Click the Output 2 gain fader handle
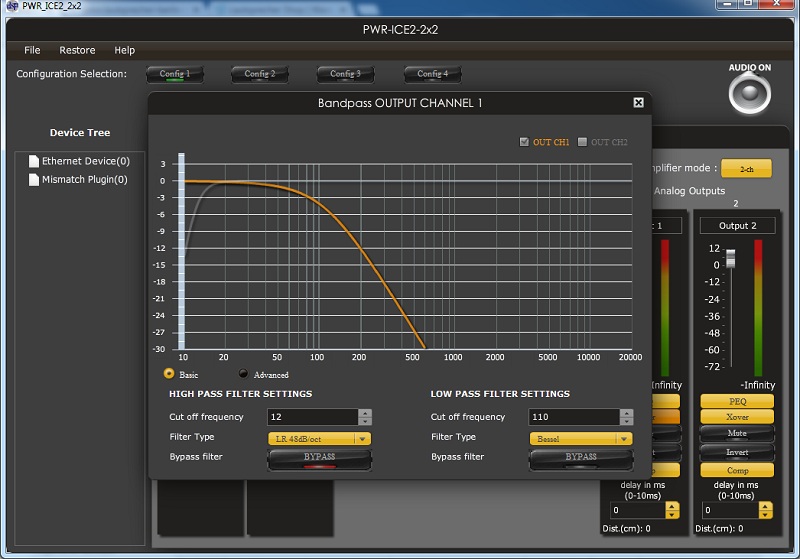The image size is (800, 559). tap(731, 258)
